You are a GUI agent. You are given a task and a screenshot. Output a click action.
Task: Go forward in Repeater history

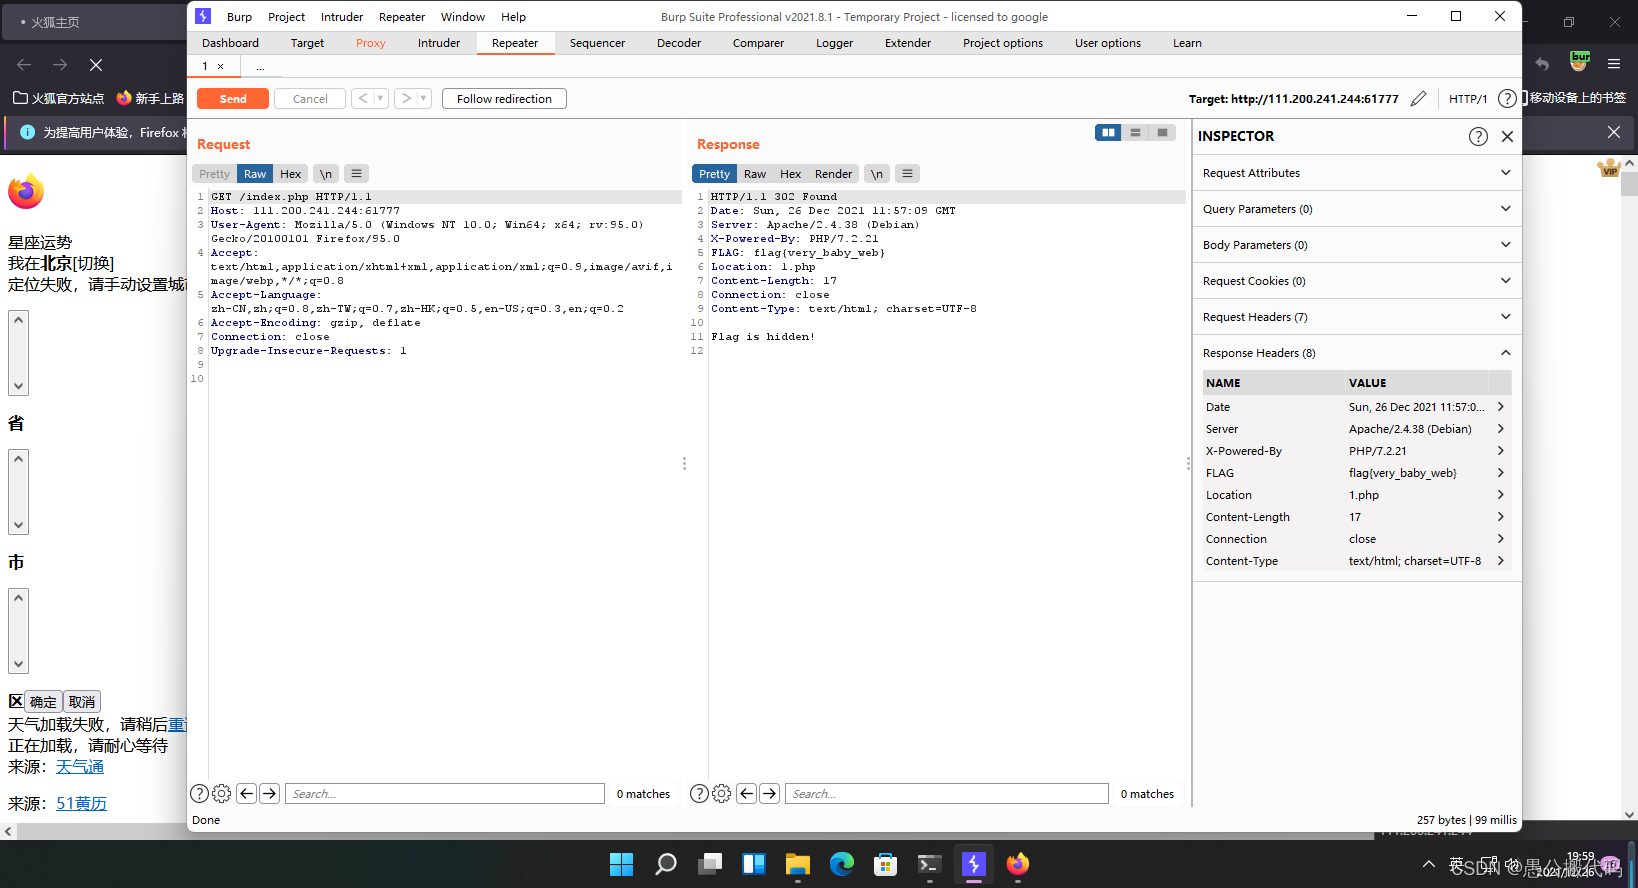point(406,98)
